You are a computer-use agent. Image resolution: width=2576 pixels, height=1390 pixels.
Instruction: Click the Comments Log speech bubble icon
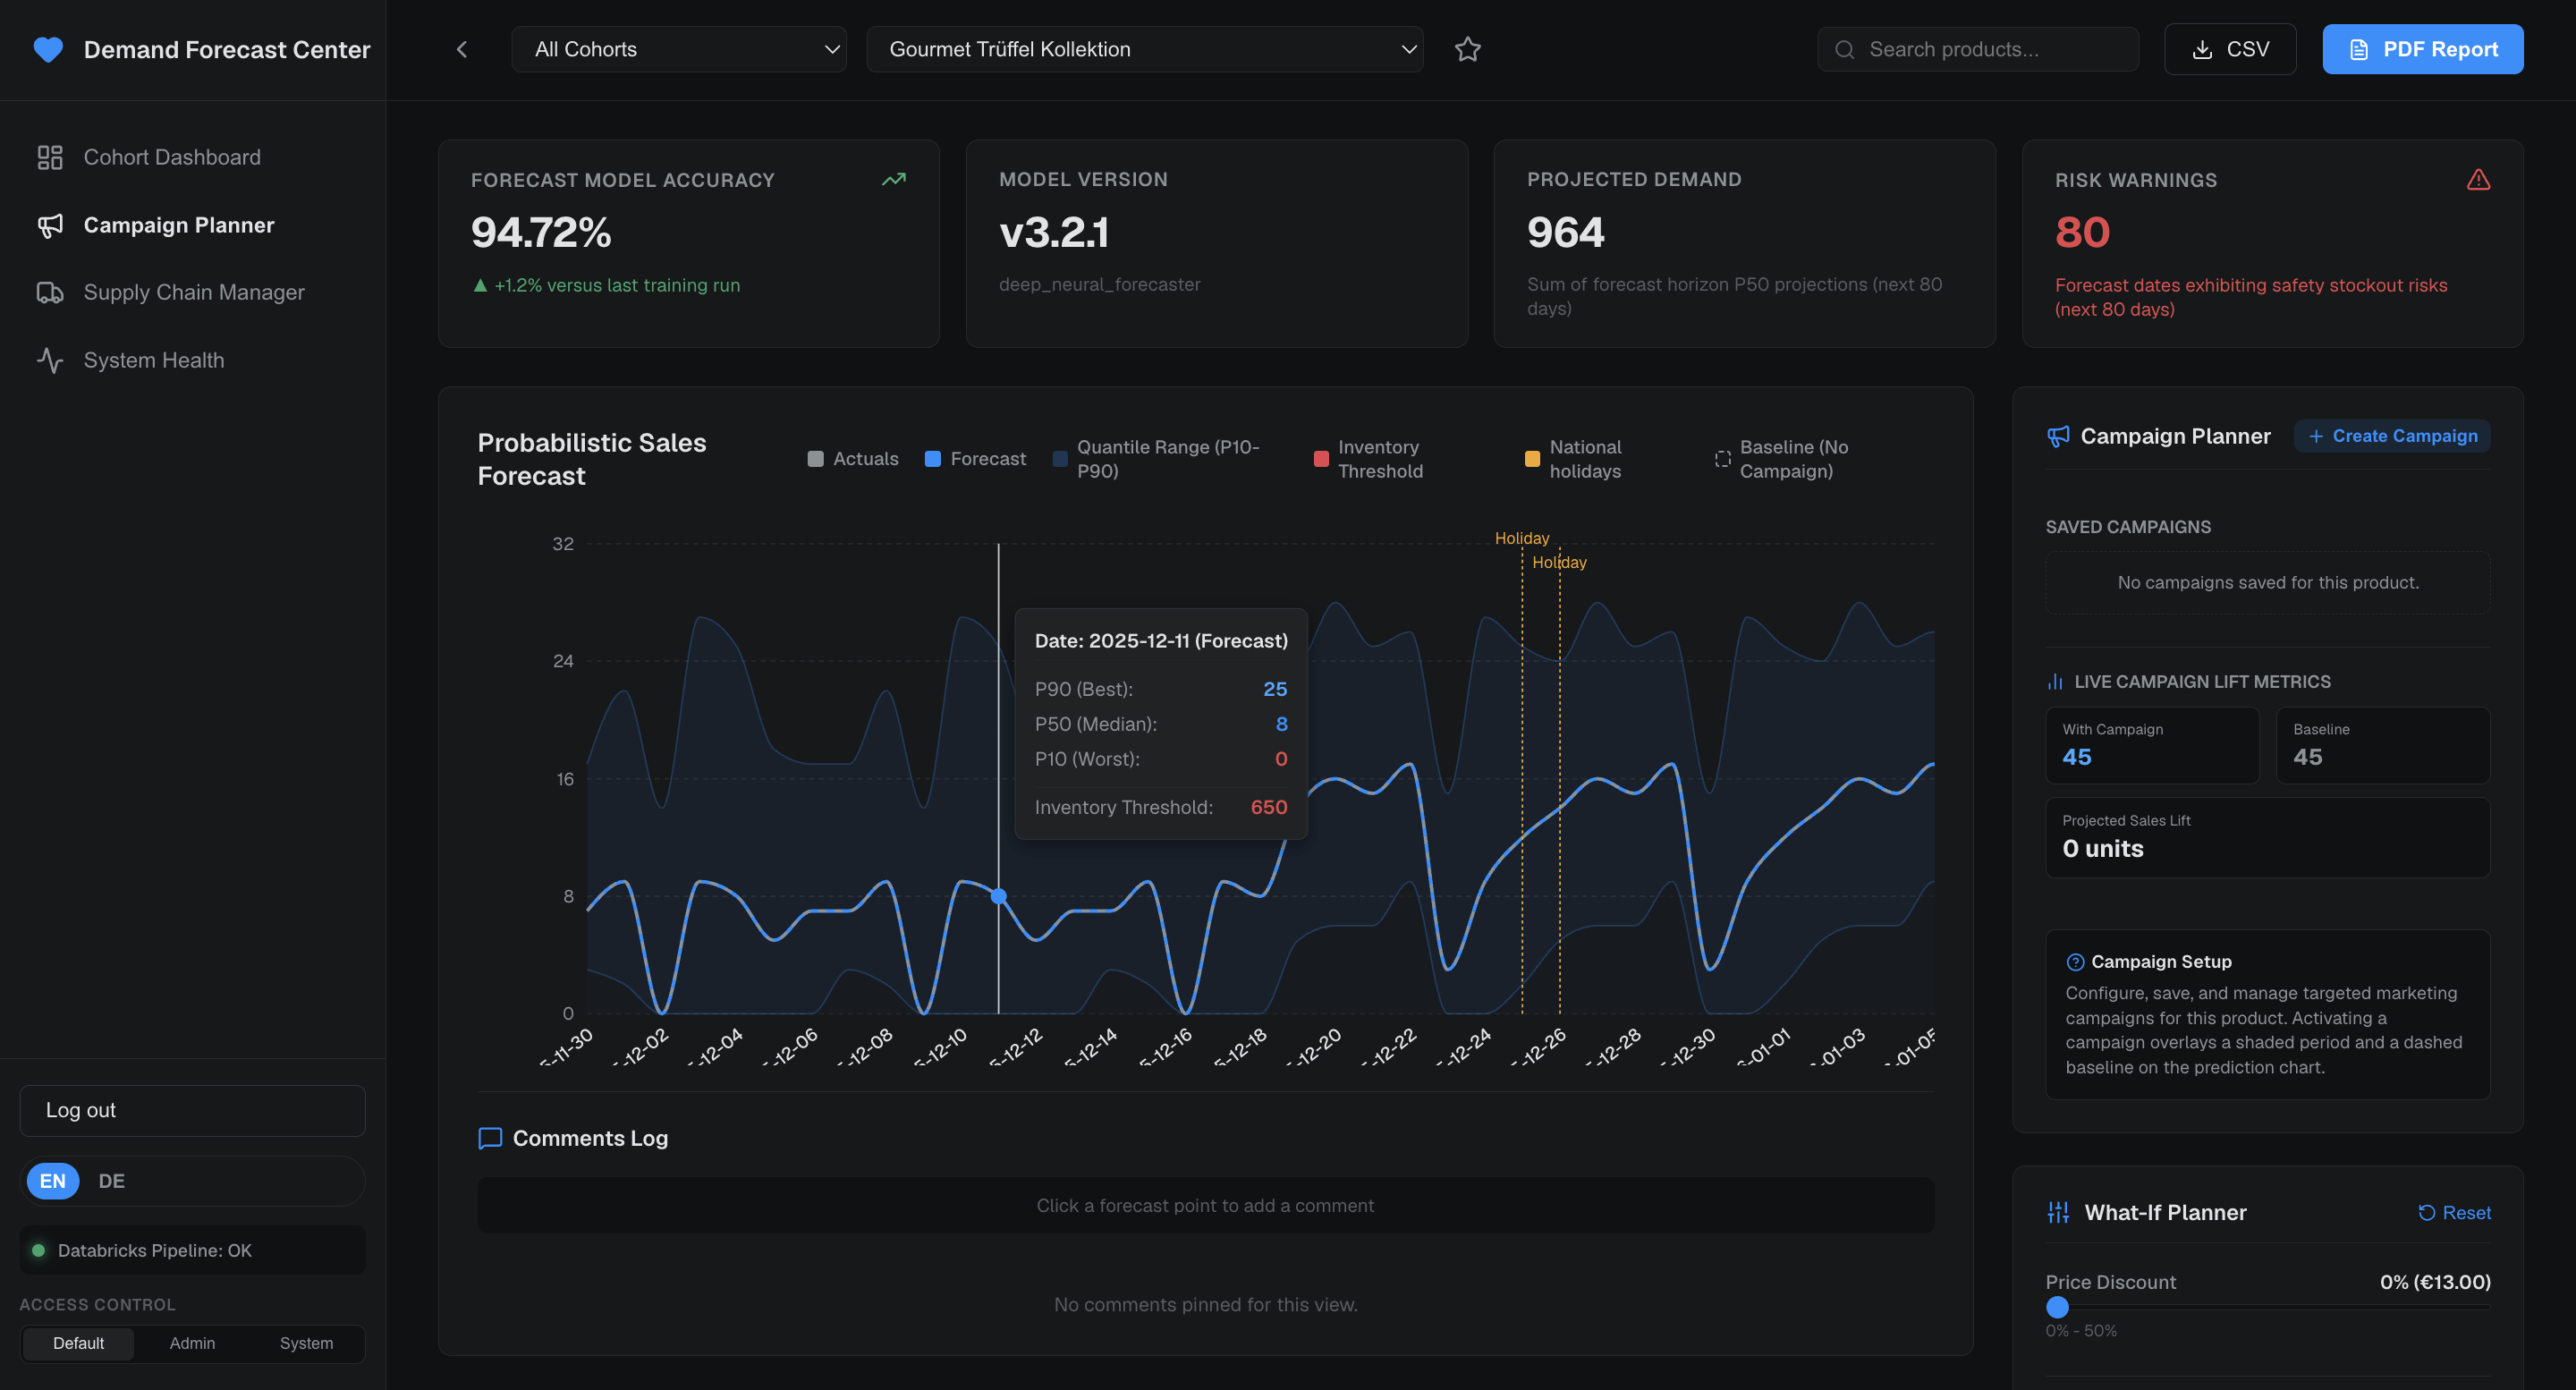pyautogui.click(x=490, y=1138)
